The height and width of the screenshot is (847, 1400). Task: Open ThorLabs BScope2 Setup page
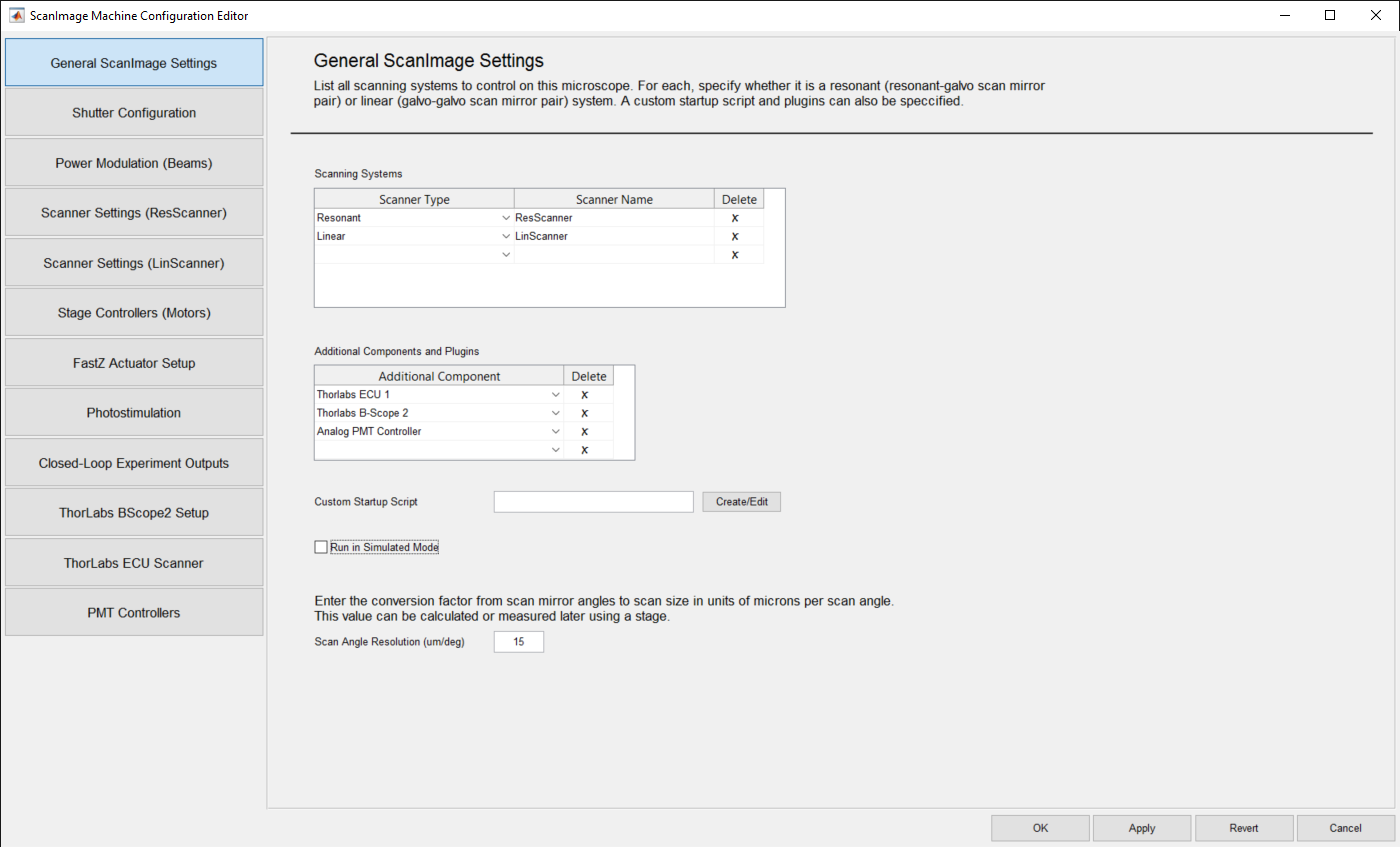pos(134,512)
